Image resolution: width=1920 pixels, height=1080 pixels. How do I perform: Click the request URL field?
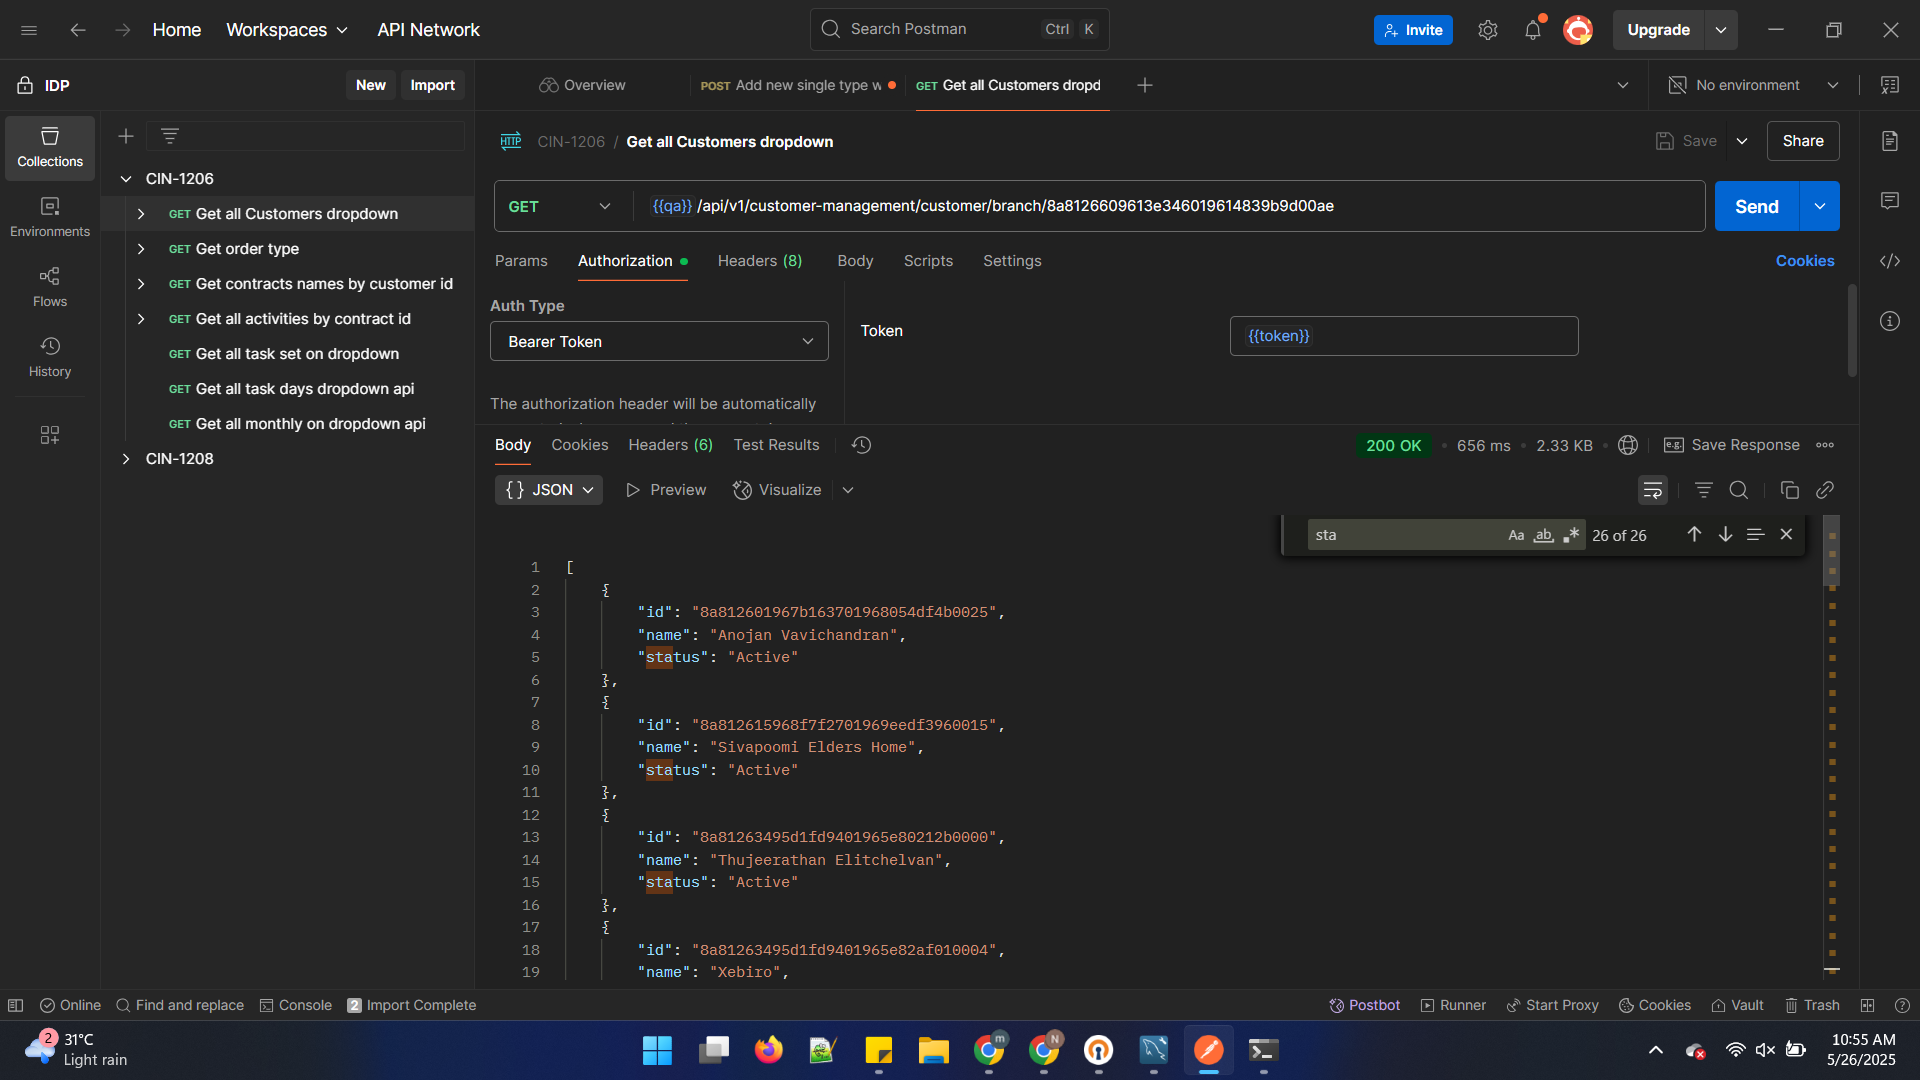pos(1168,206)
